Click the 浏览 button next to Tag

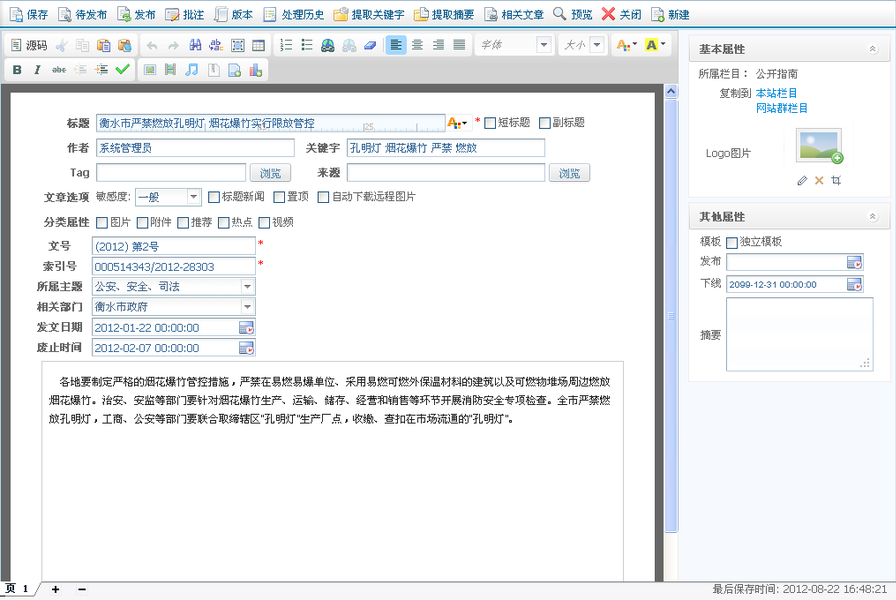pos(272,172)
